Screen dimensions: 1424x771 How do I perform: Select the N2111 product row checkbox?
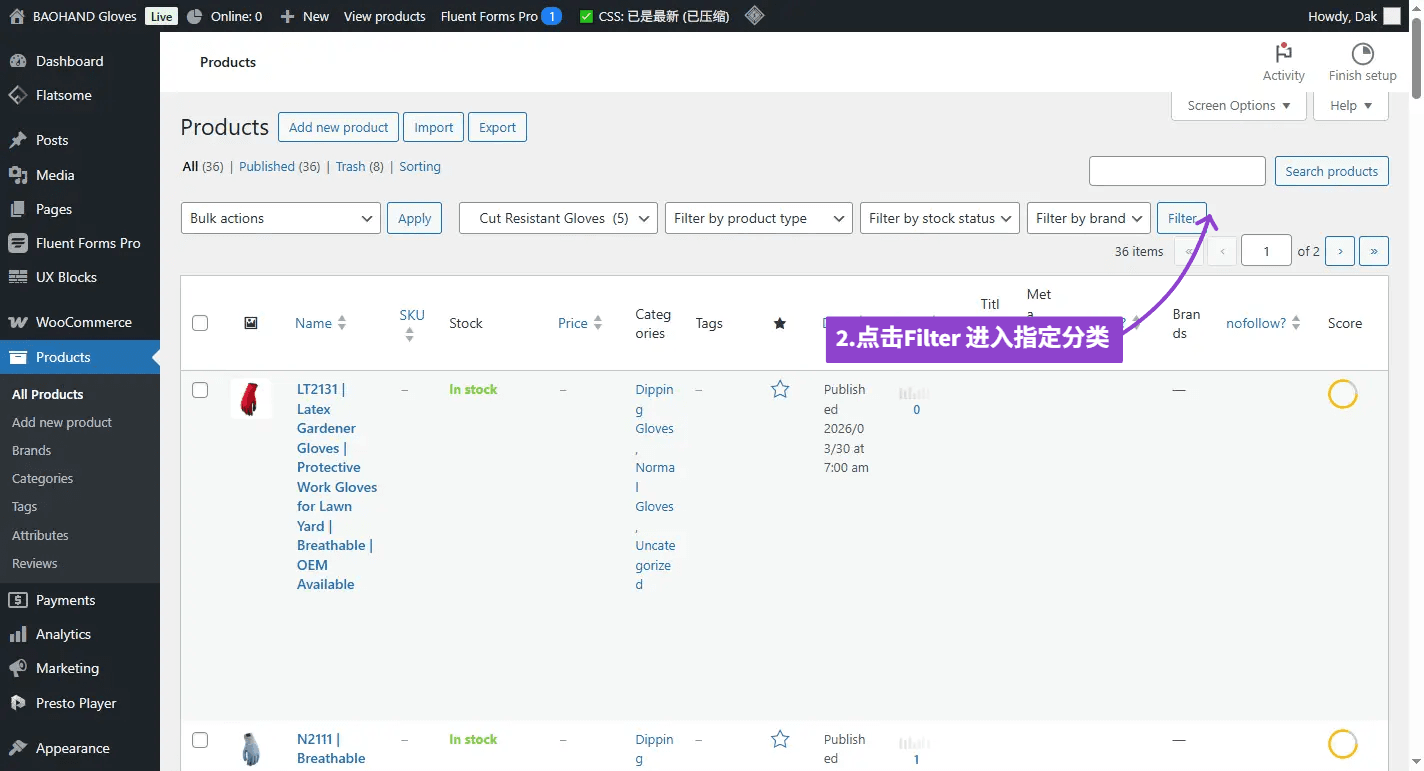pyautogui.click(x=200, y=740)
